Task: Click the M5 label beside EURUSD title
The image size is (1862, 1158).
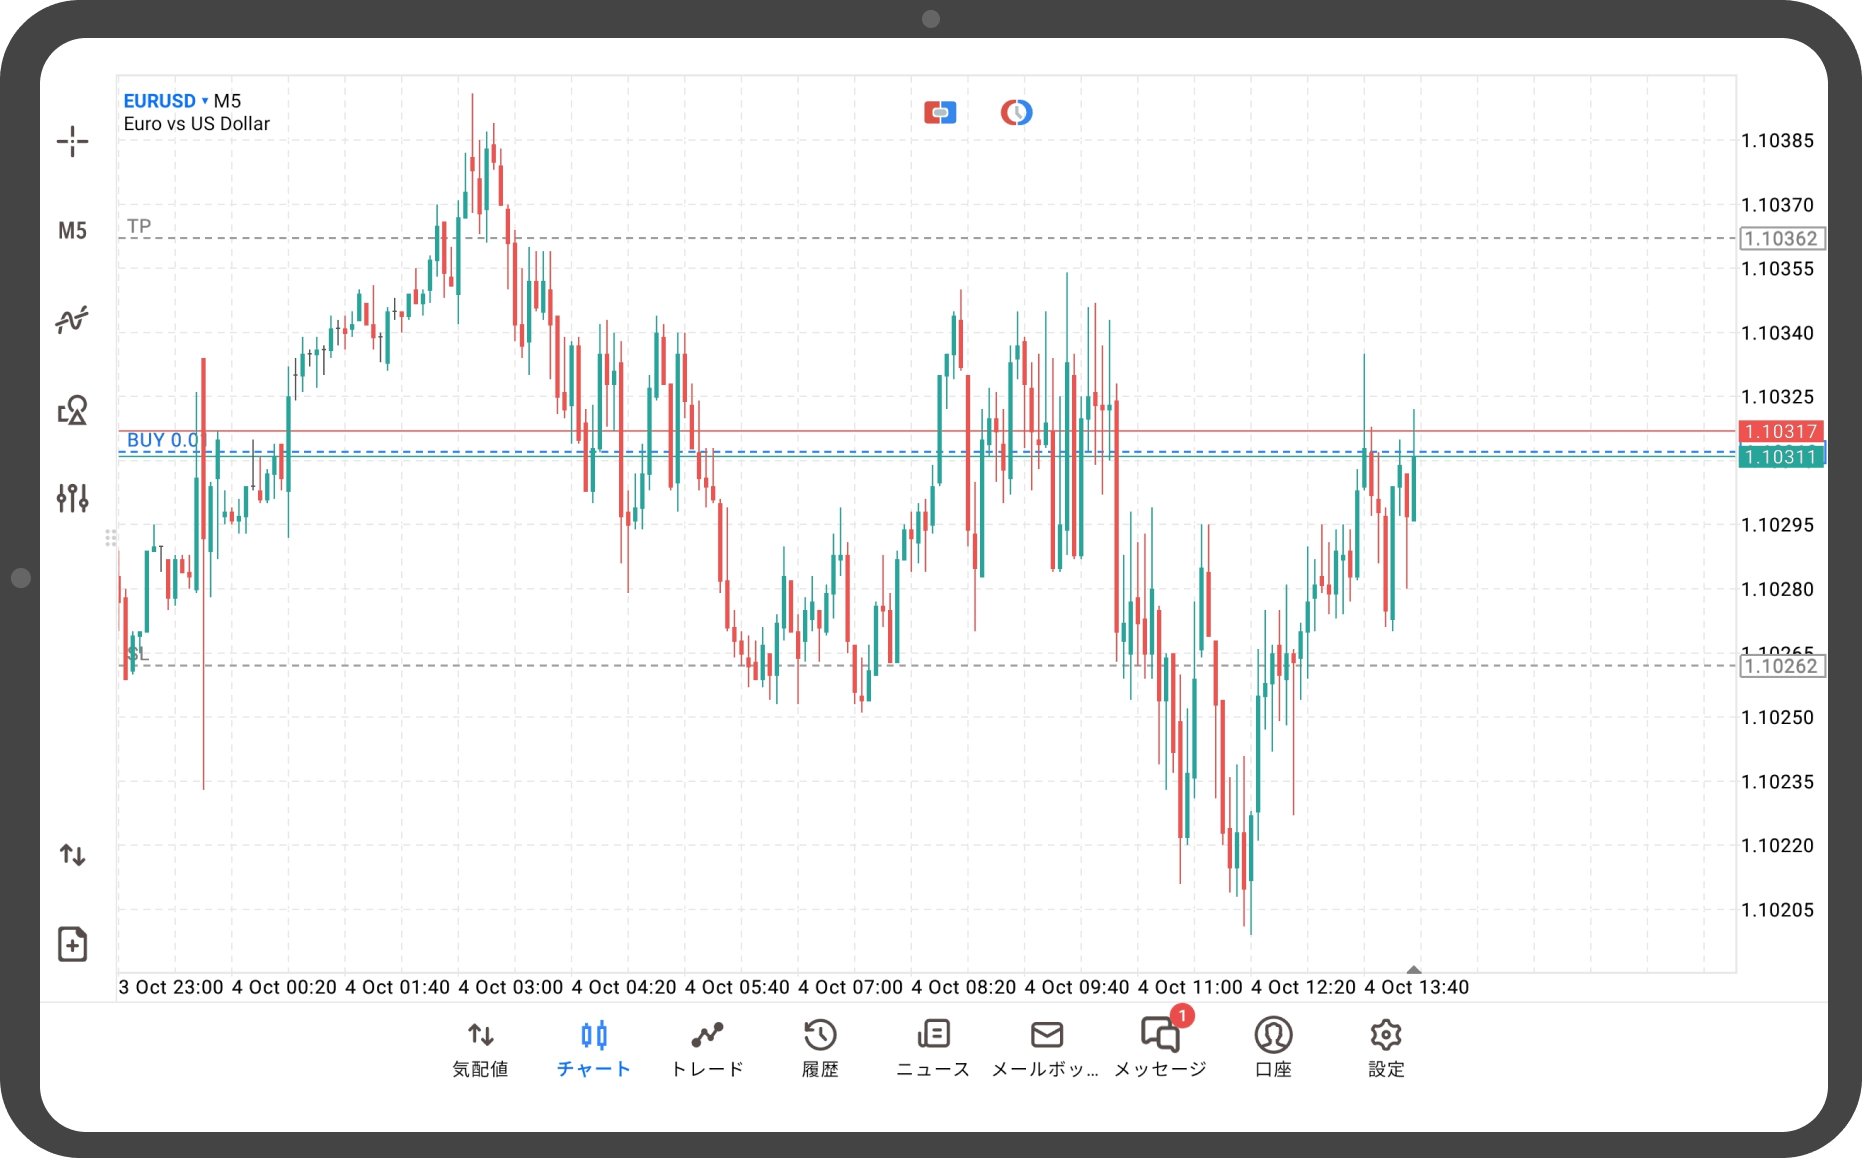Action: coord(228,101)
